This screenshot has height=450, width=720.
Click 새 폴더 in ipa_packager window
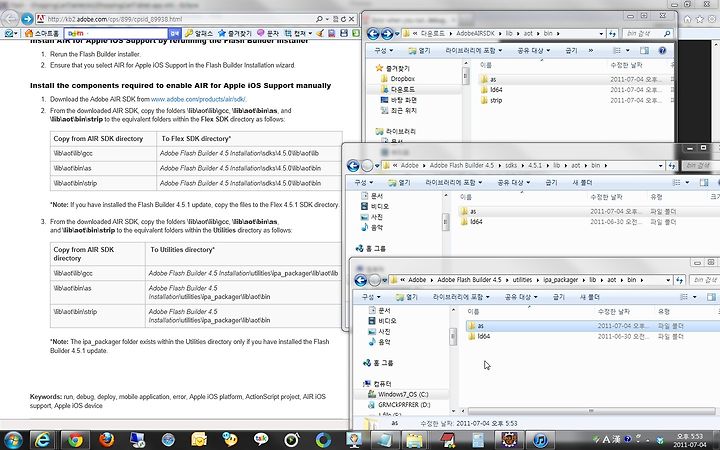[590, 297]
